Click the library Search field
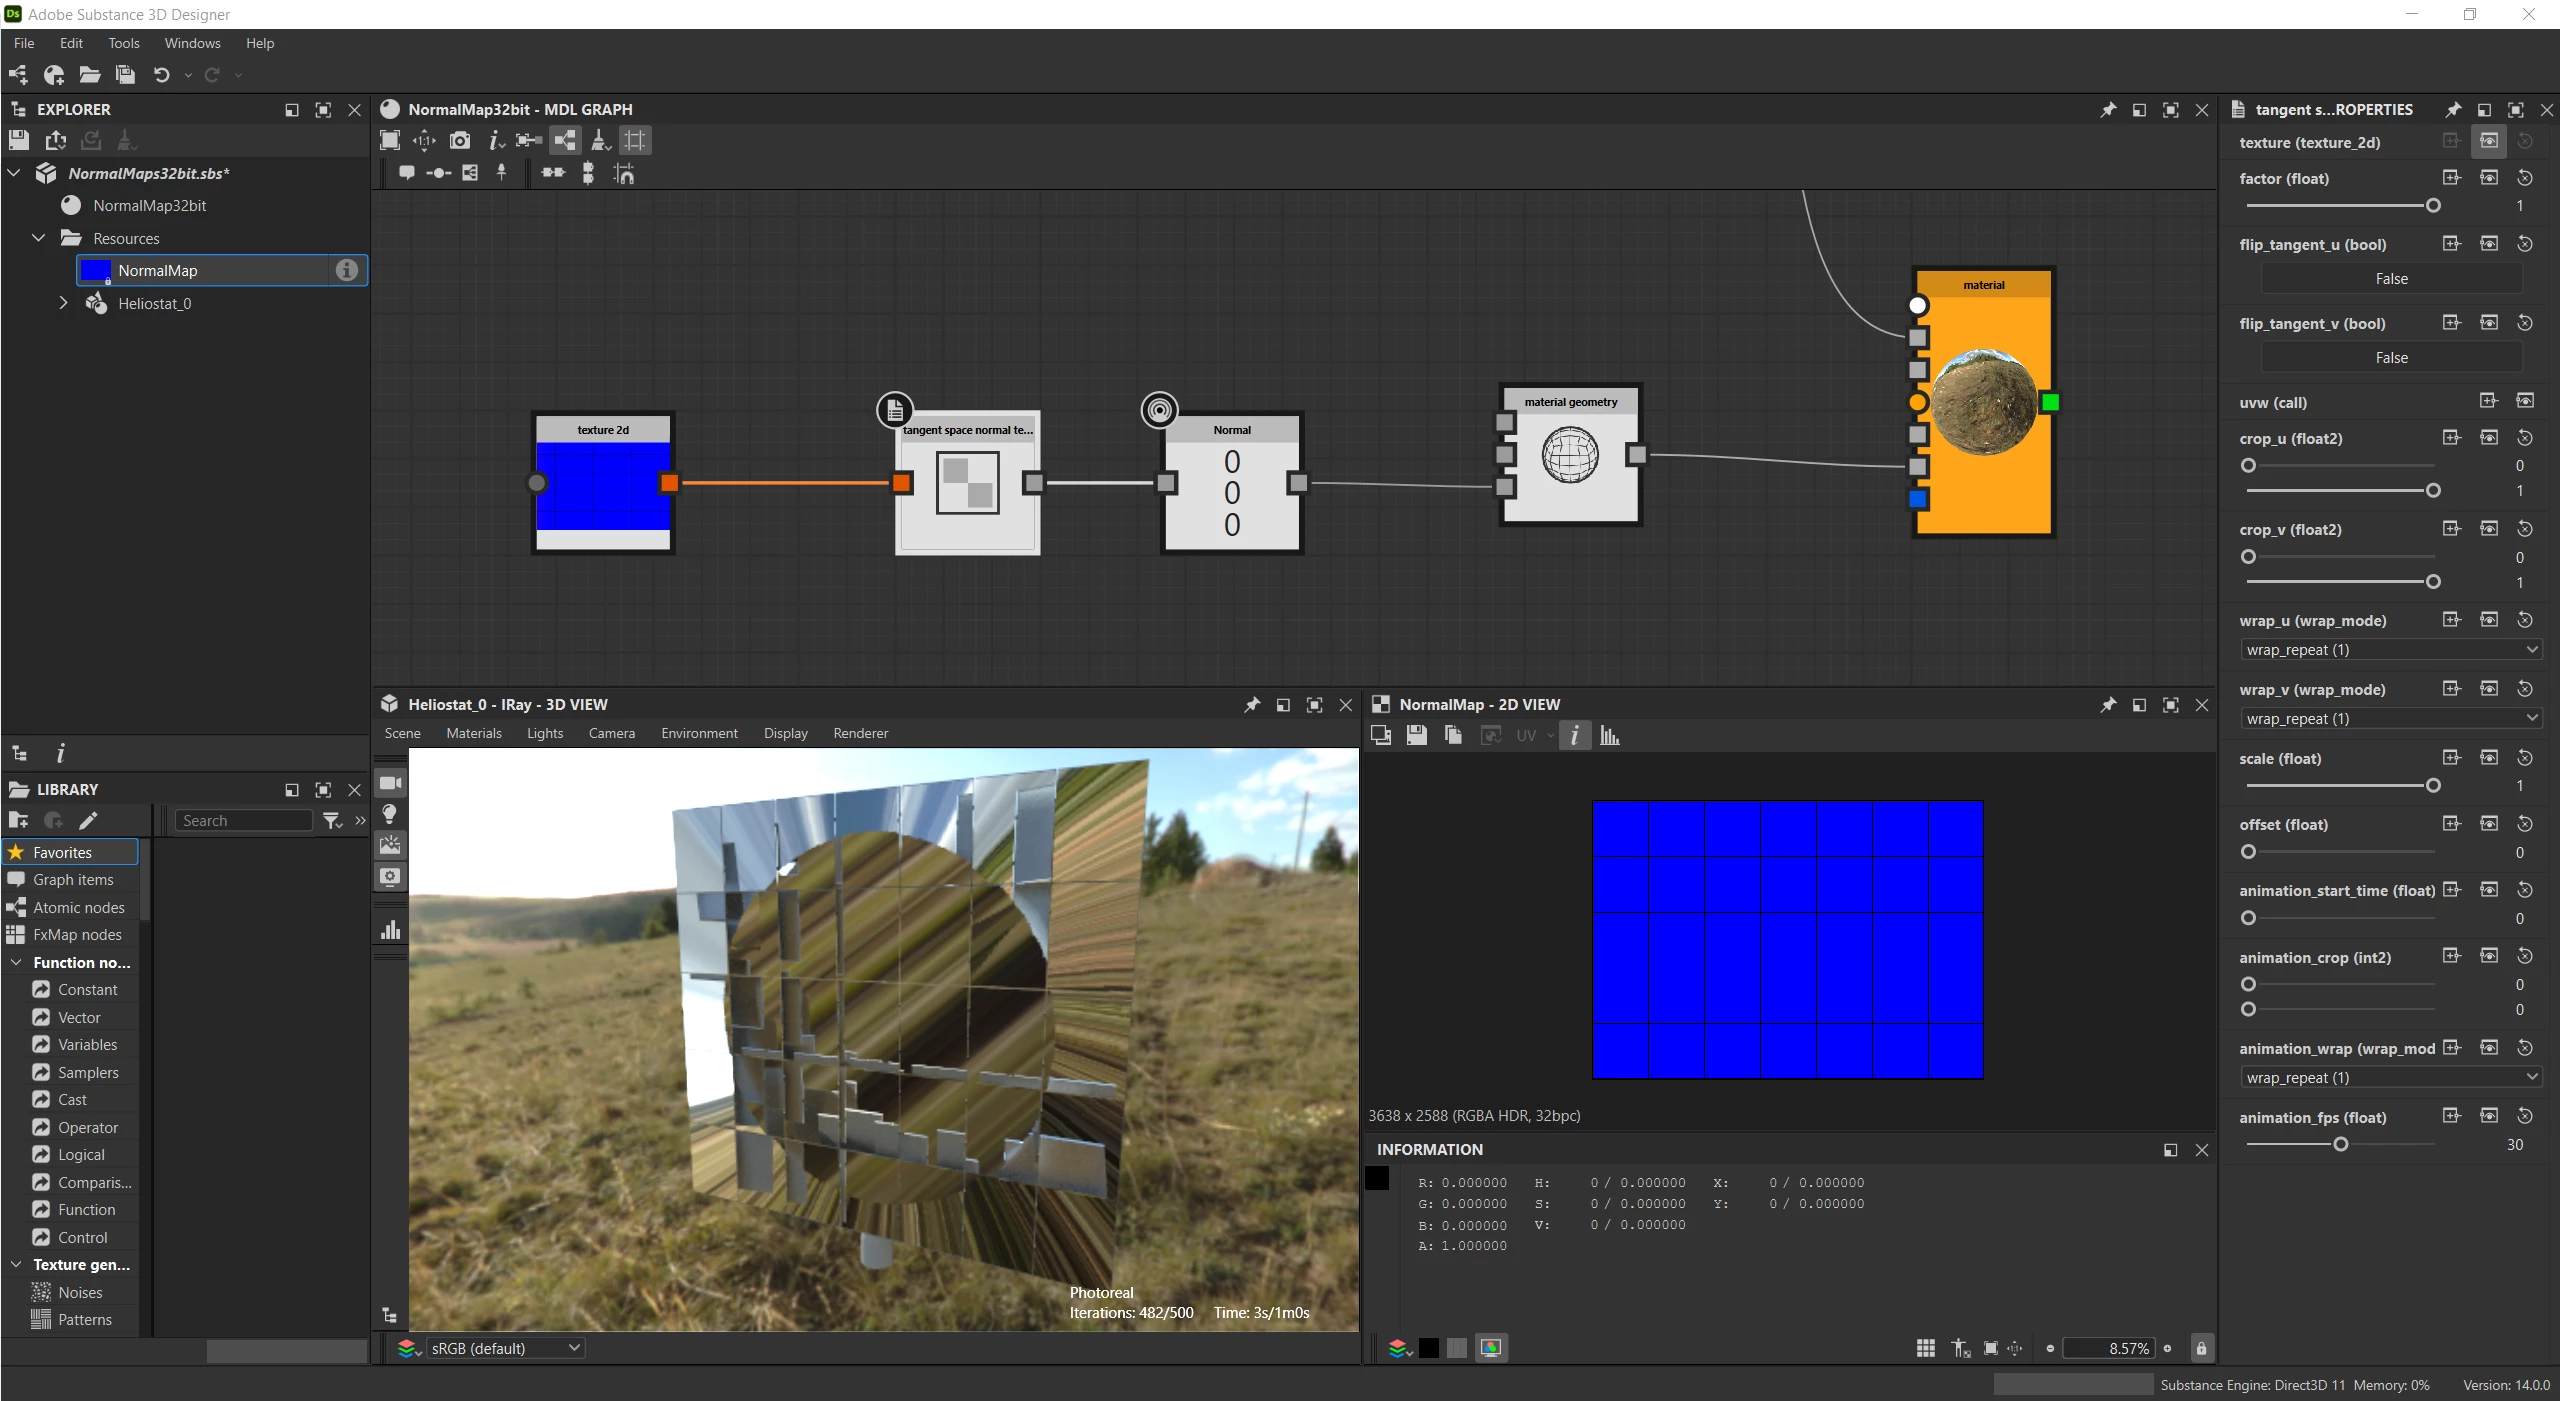The image size is (2560, 1401). [x=244, y=820]
